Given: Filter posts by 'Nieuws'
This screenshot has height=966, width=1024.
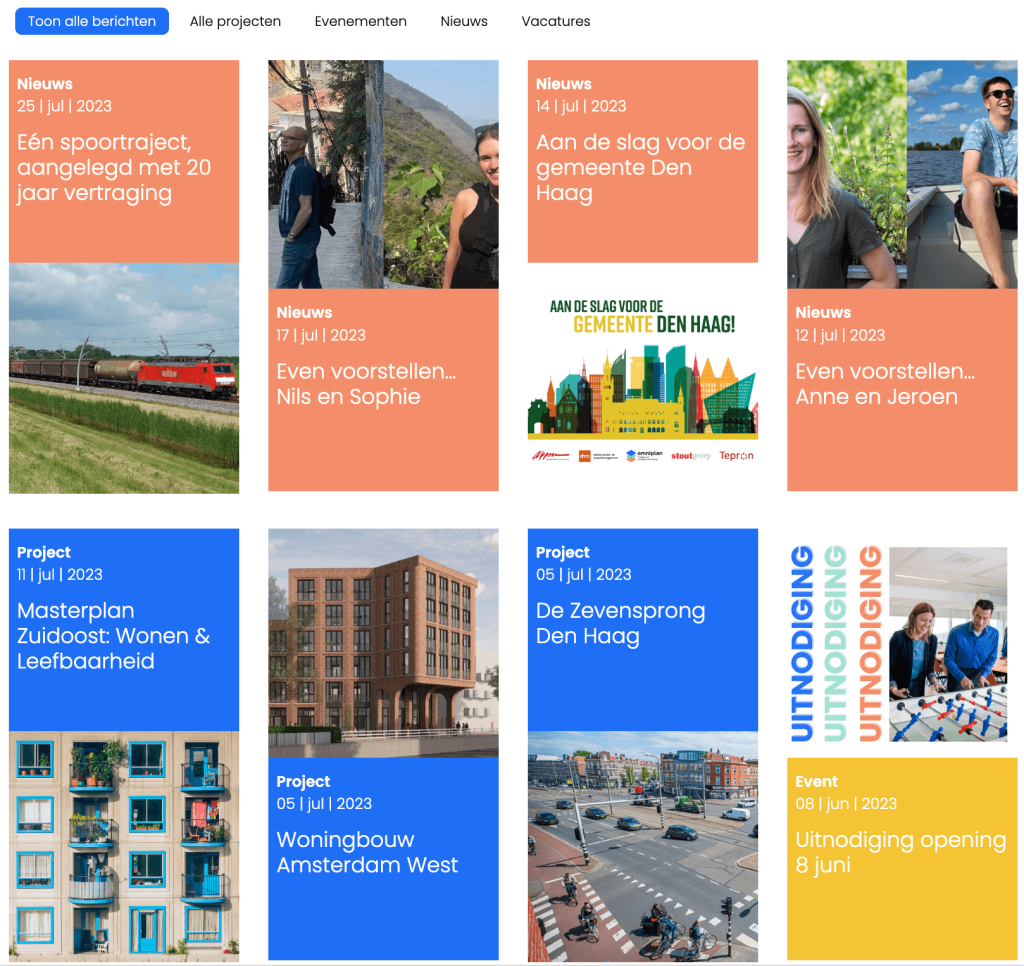Looking at the screenshot, I should [463, 20].
